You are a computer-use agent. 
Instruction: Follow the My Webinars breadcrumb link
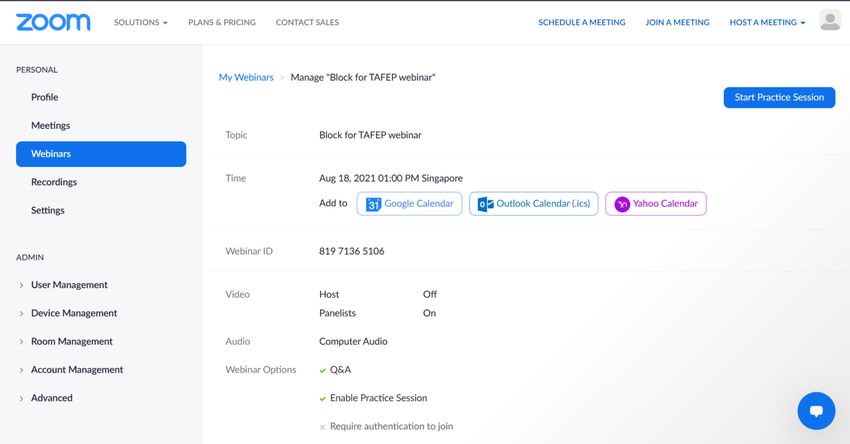246,77
